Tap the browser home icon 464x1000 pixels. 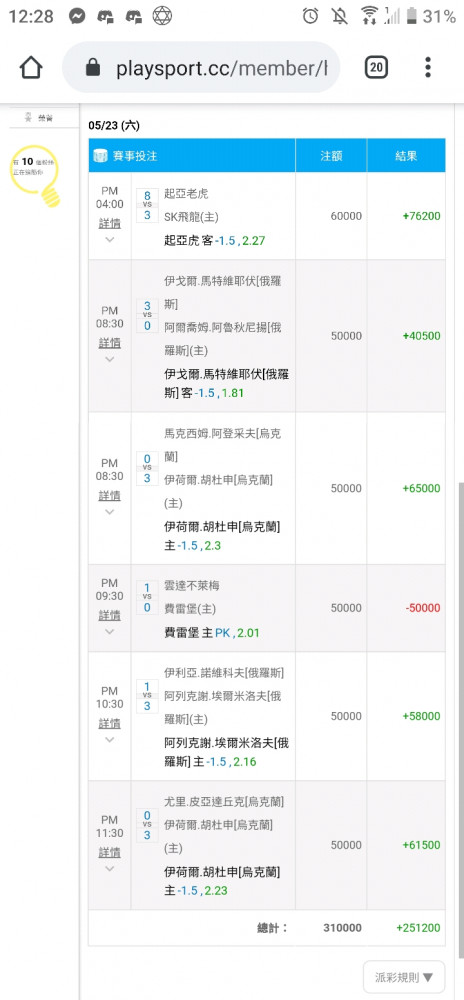tap(31, 67)
